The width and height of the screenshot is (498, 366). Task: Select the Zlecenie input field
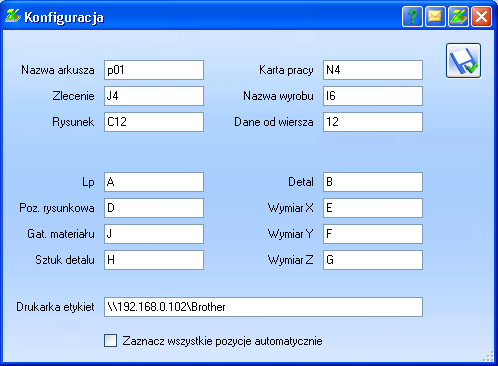[x=154, y=96]
